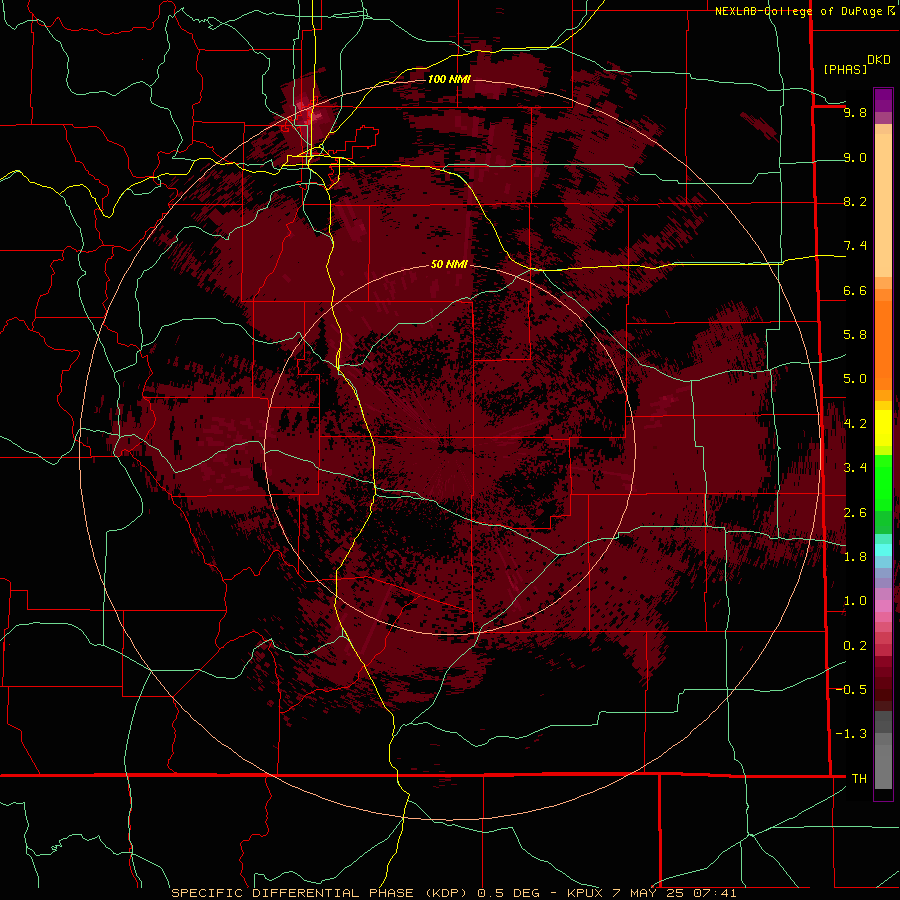Click the 7.4 scale value

coord(855,246)
